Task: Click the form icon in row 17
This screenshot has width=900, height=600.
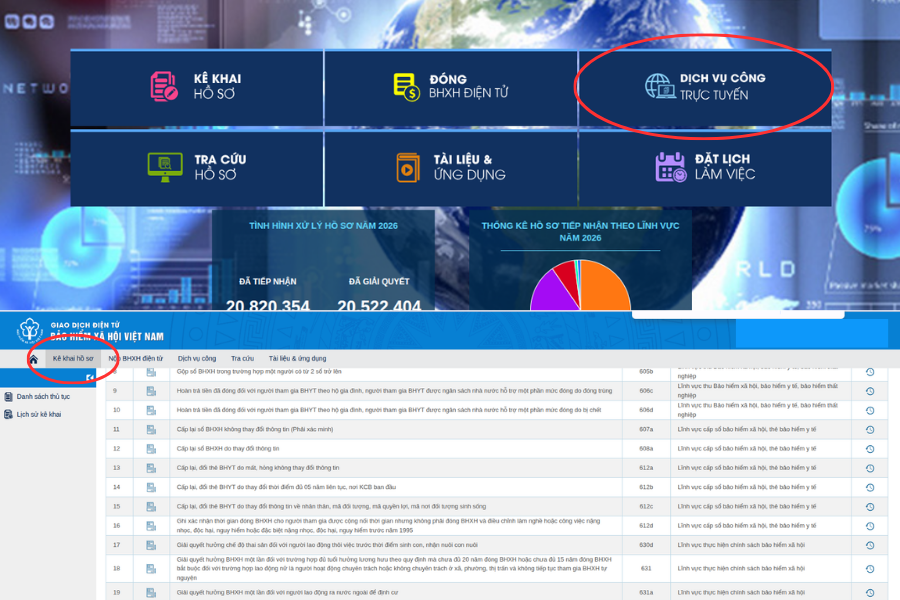Action: 151,545
